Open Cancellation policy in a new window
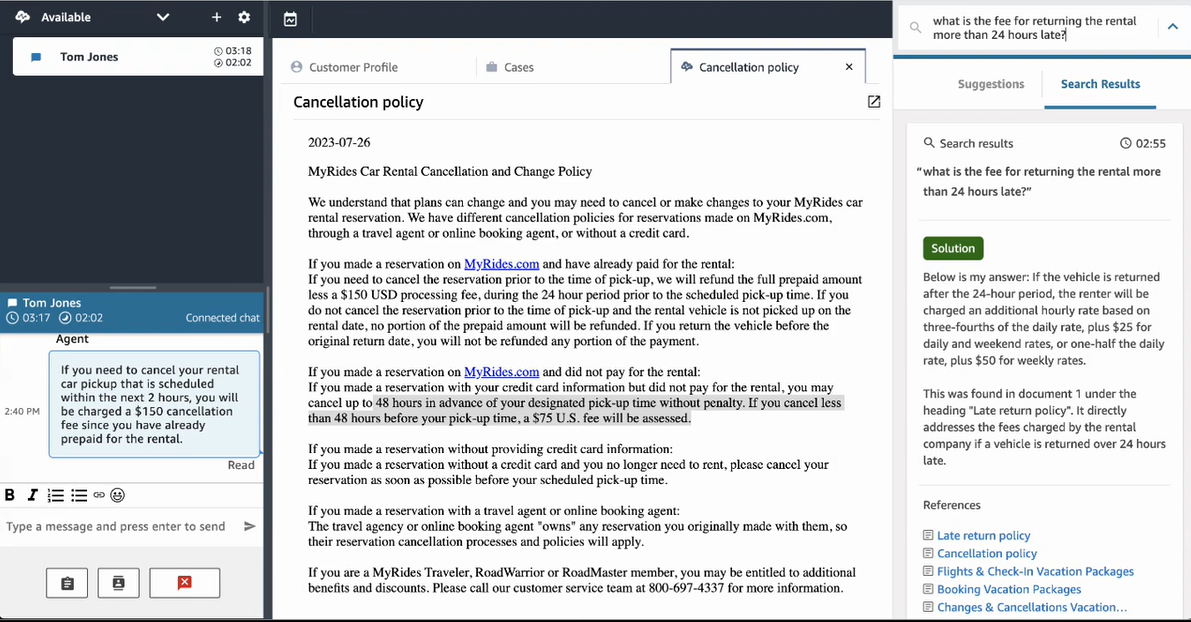The width and height of the screenshot is (1191, 622). click(x=873, y=101)
